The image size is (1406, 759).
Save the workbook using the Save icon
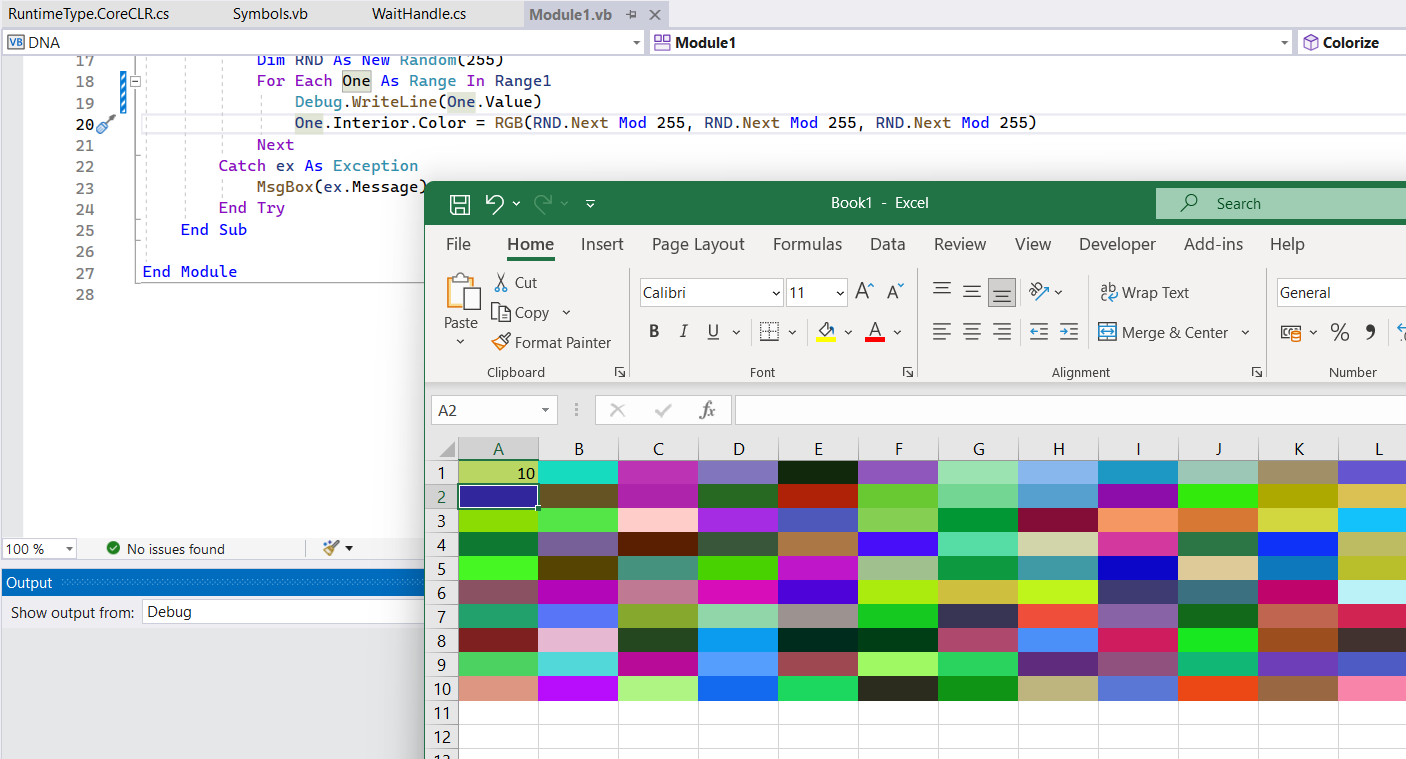(459, 203)
